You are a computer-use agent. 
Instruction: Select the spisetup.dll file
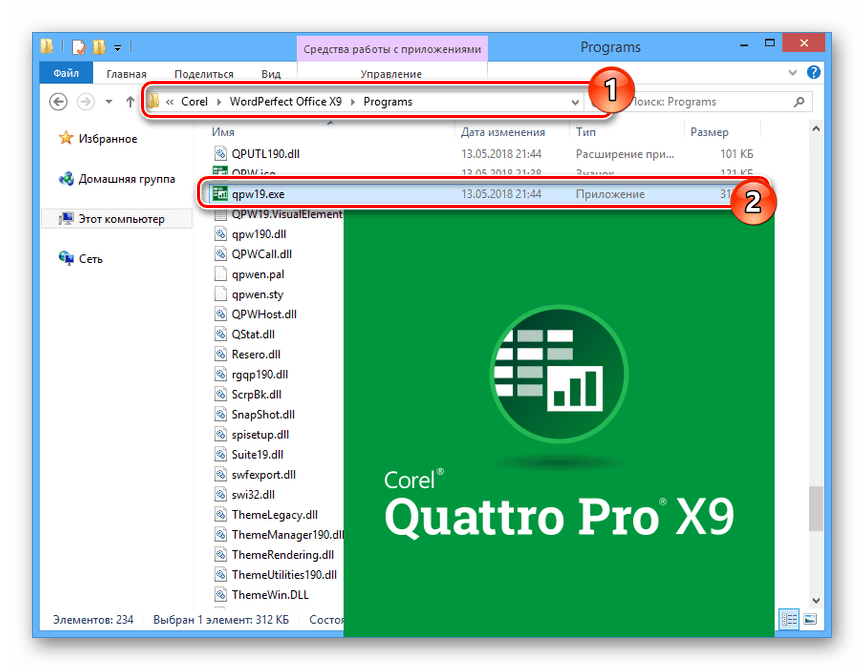pos(260,435)
